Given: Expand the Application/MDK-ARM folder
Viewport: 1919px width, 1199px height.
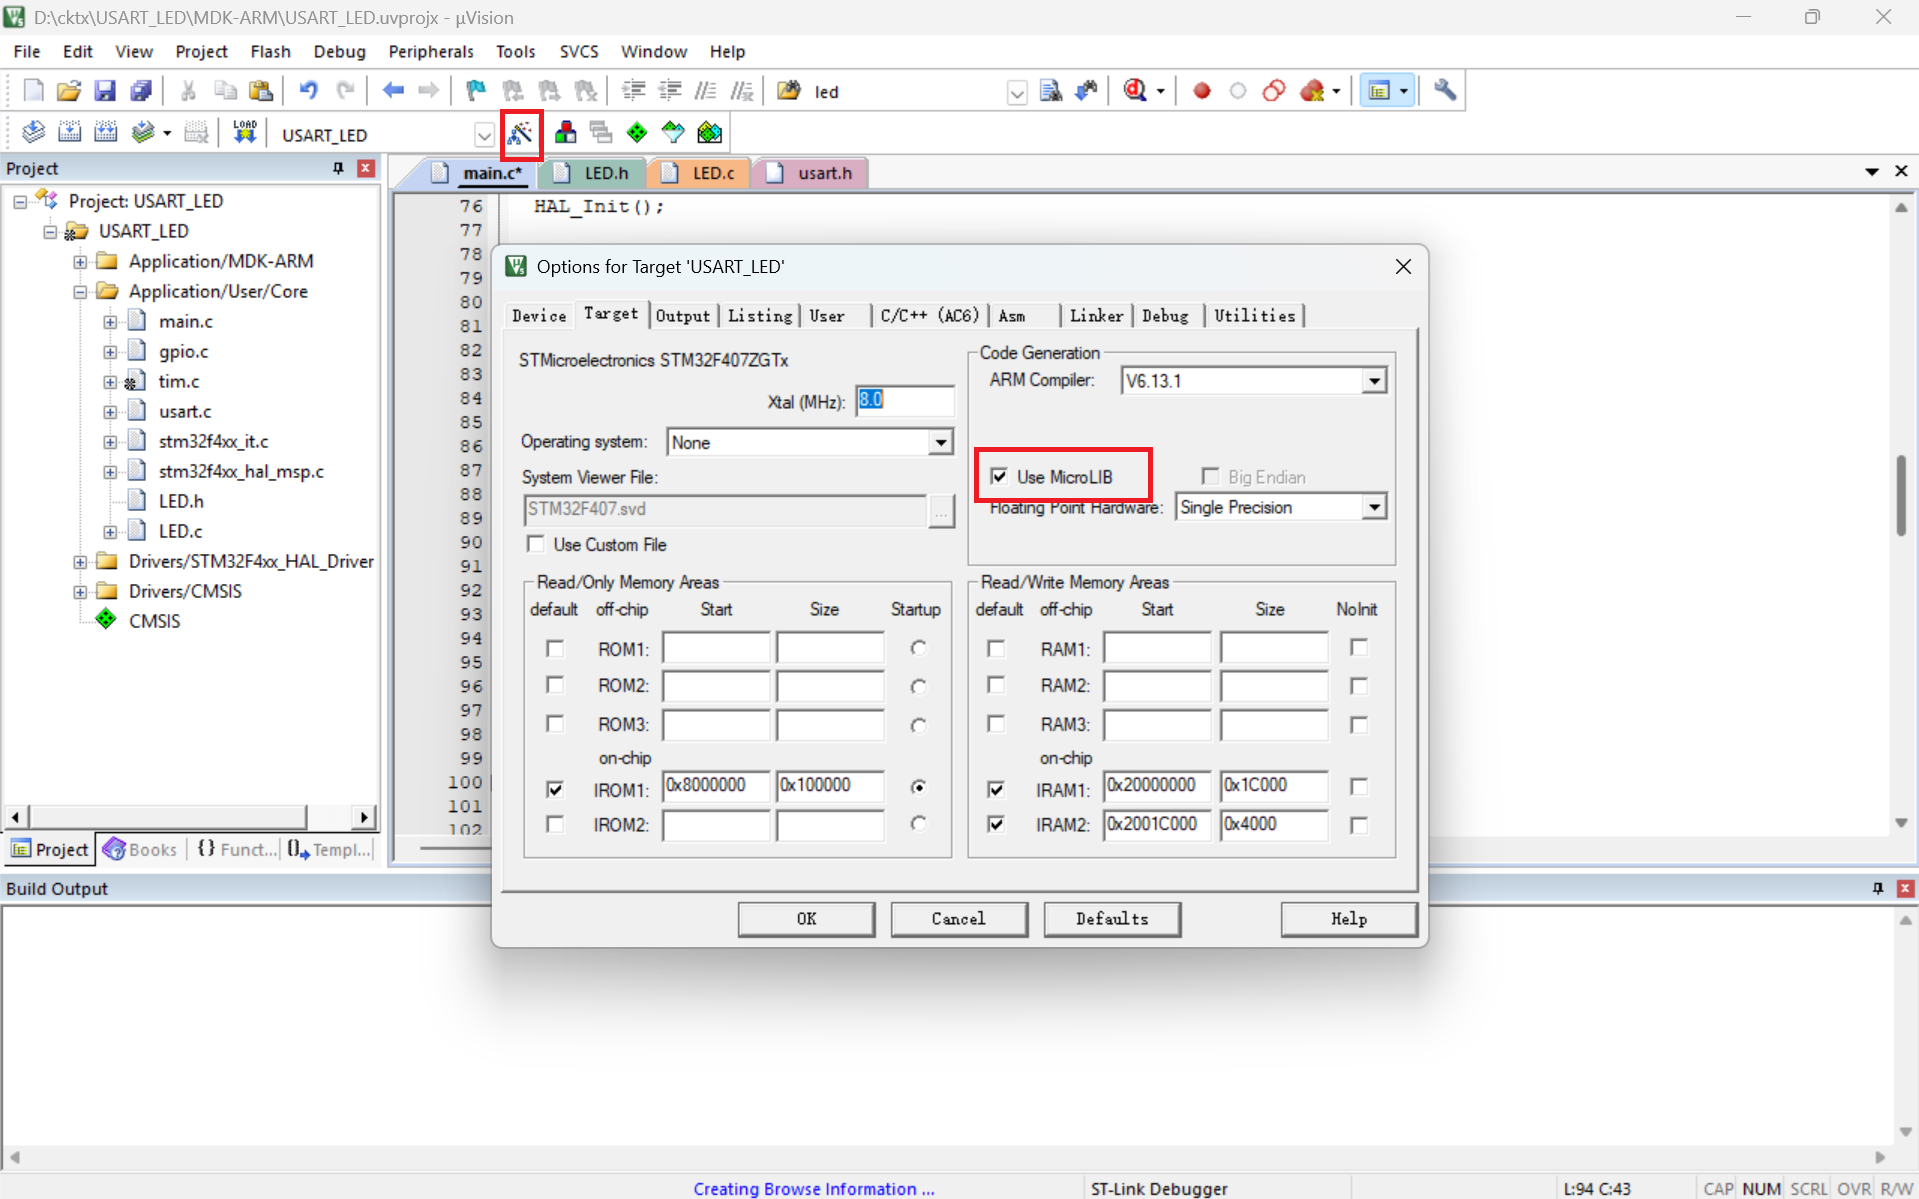Looking at the screenshot, I should tap(80, 262).
